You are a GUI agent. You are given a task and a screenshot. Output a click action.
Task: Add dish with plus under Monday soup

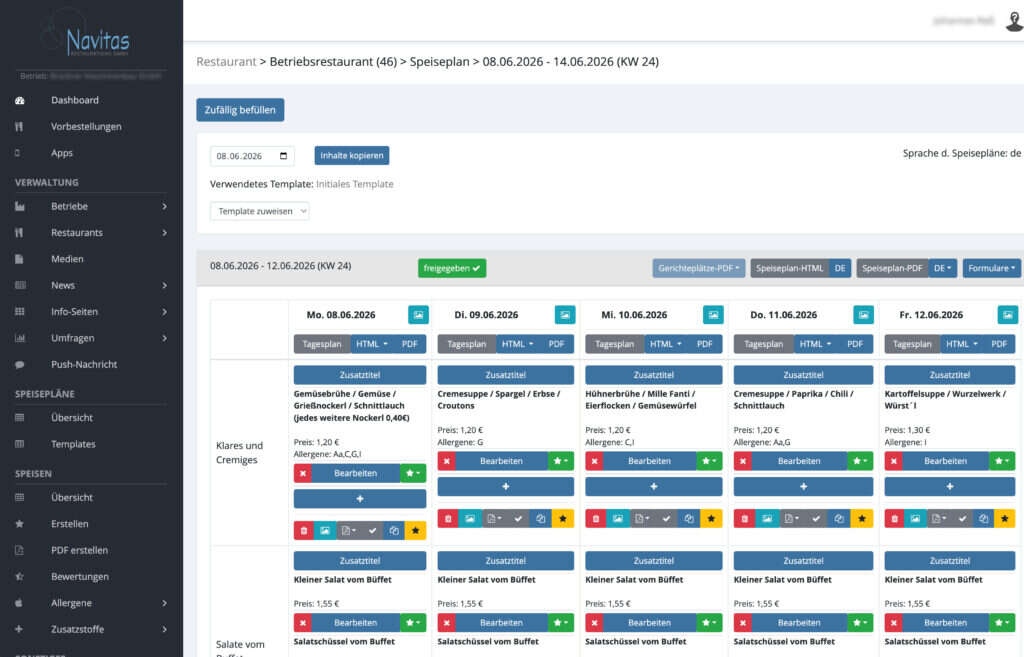click(360, 499)
